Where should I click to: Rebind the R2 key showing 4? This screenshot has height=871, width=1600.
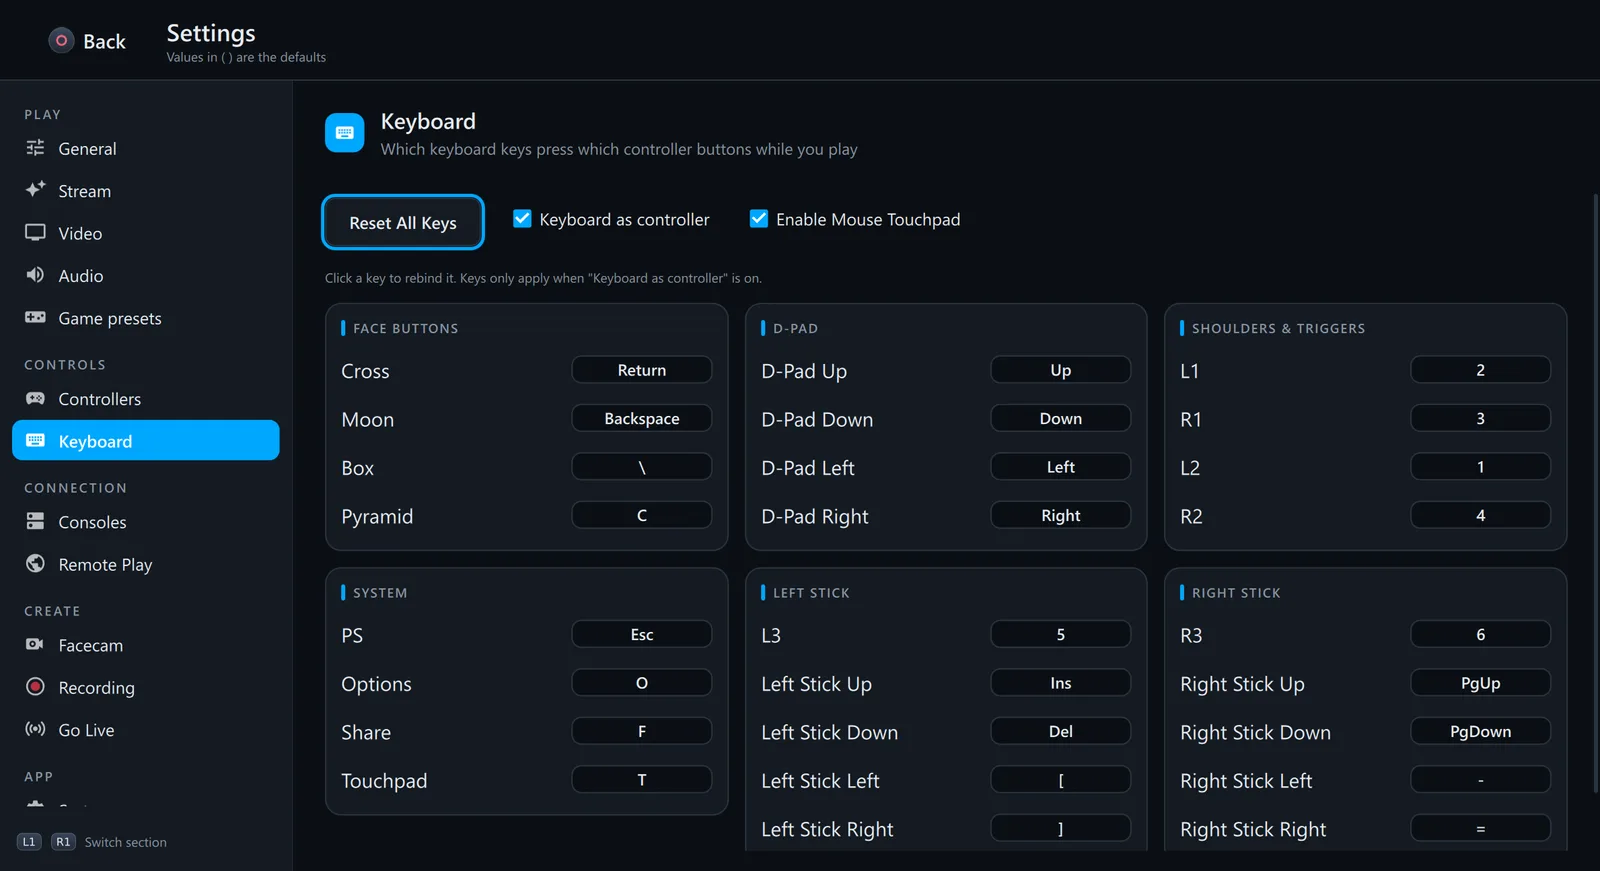[x=1481, y=515]
